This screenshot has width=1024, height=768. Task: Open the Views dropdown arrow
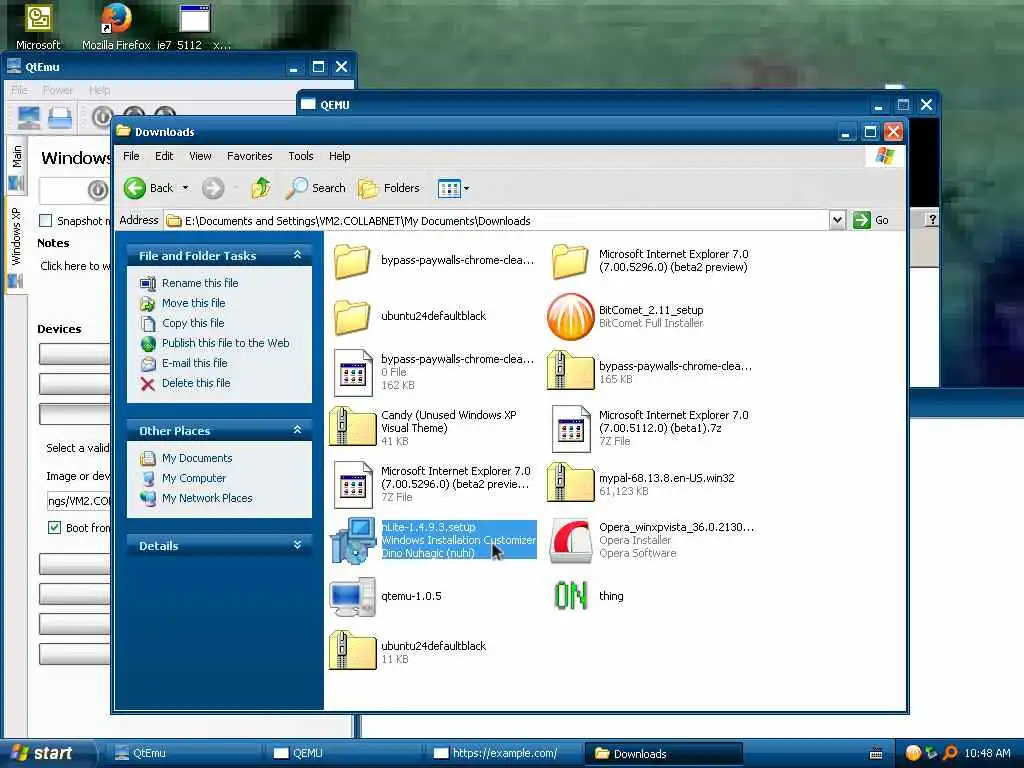[466, 189]
